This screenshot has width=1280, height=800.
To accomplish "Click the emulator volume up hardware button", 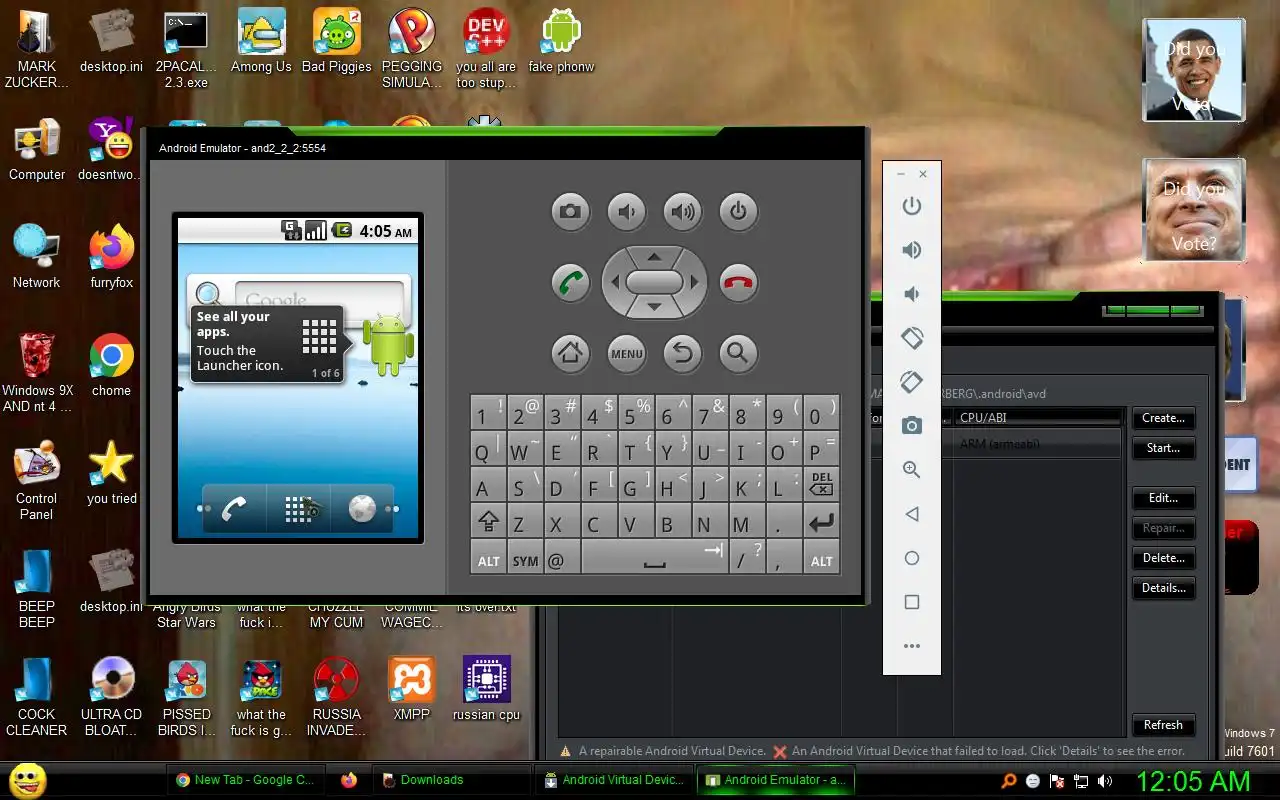I will (x=682, y=212).
